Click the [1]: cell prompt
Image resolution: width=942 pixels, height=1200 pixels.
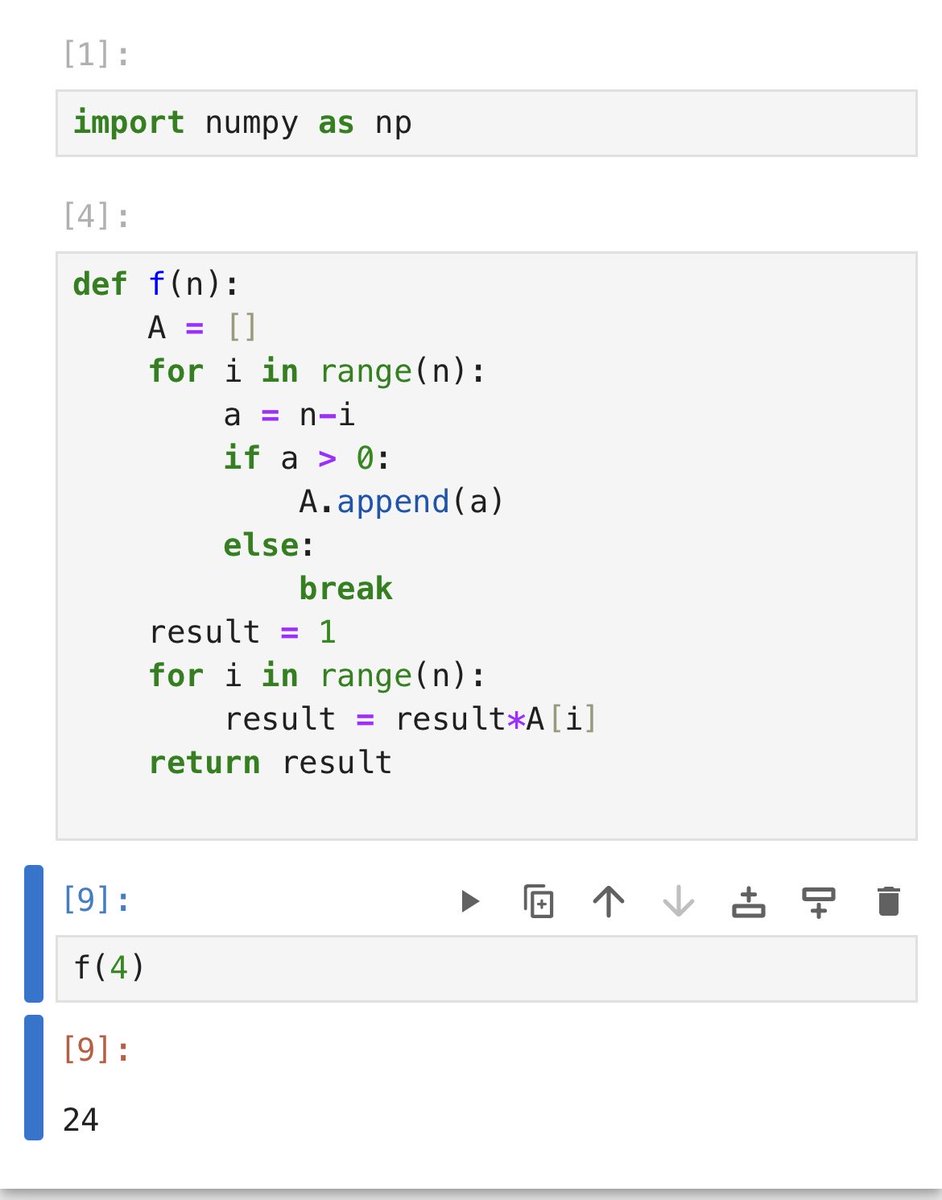click(x=96, y=56)
